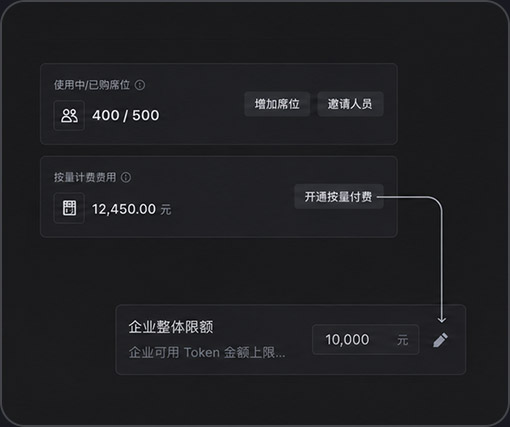Click the 使用中/已购席位 label
510x427 pixels.
pos(92,85)
